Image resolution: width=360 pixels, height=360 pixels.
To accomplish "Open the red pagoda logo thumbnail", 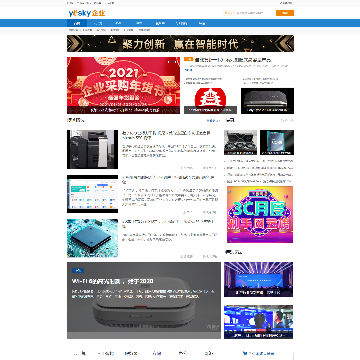I will 210,101.
